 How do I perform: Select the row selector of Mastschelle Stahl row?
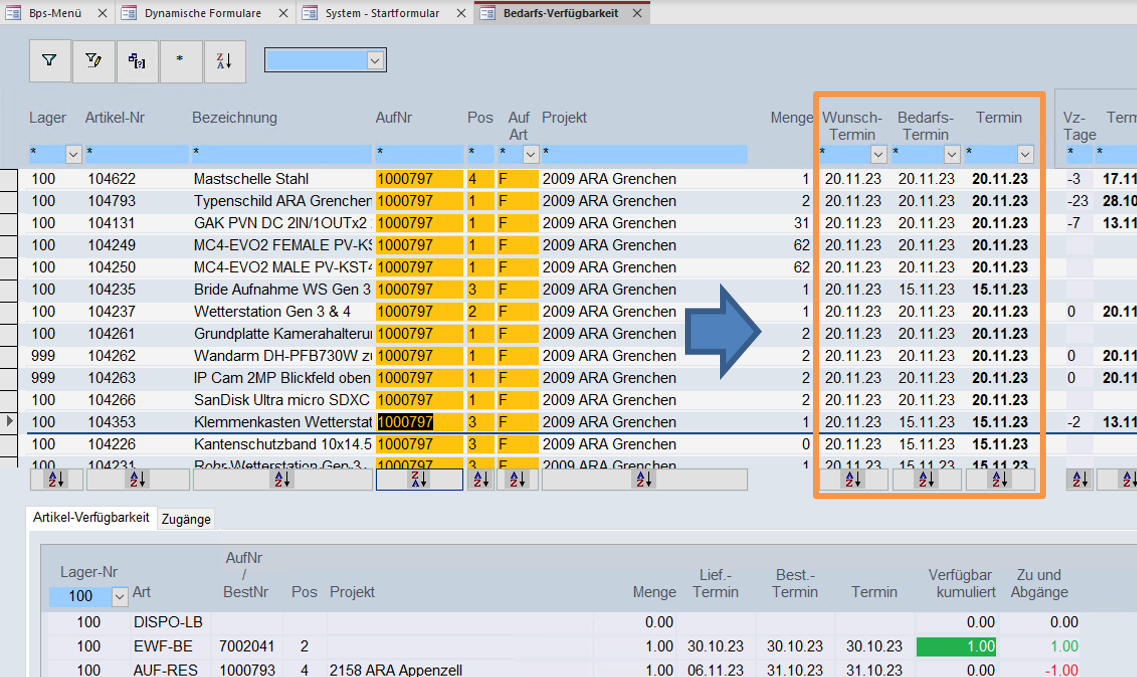[9, 180]
